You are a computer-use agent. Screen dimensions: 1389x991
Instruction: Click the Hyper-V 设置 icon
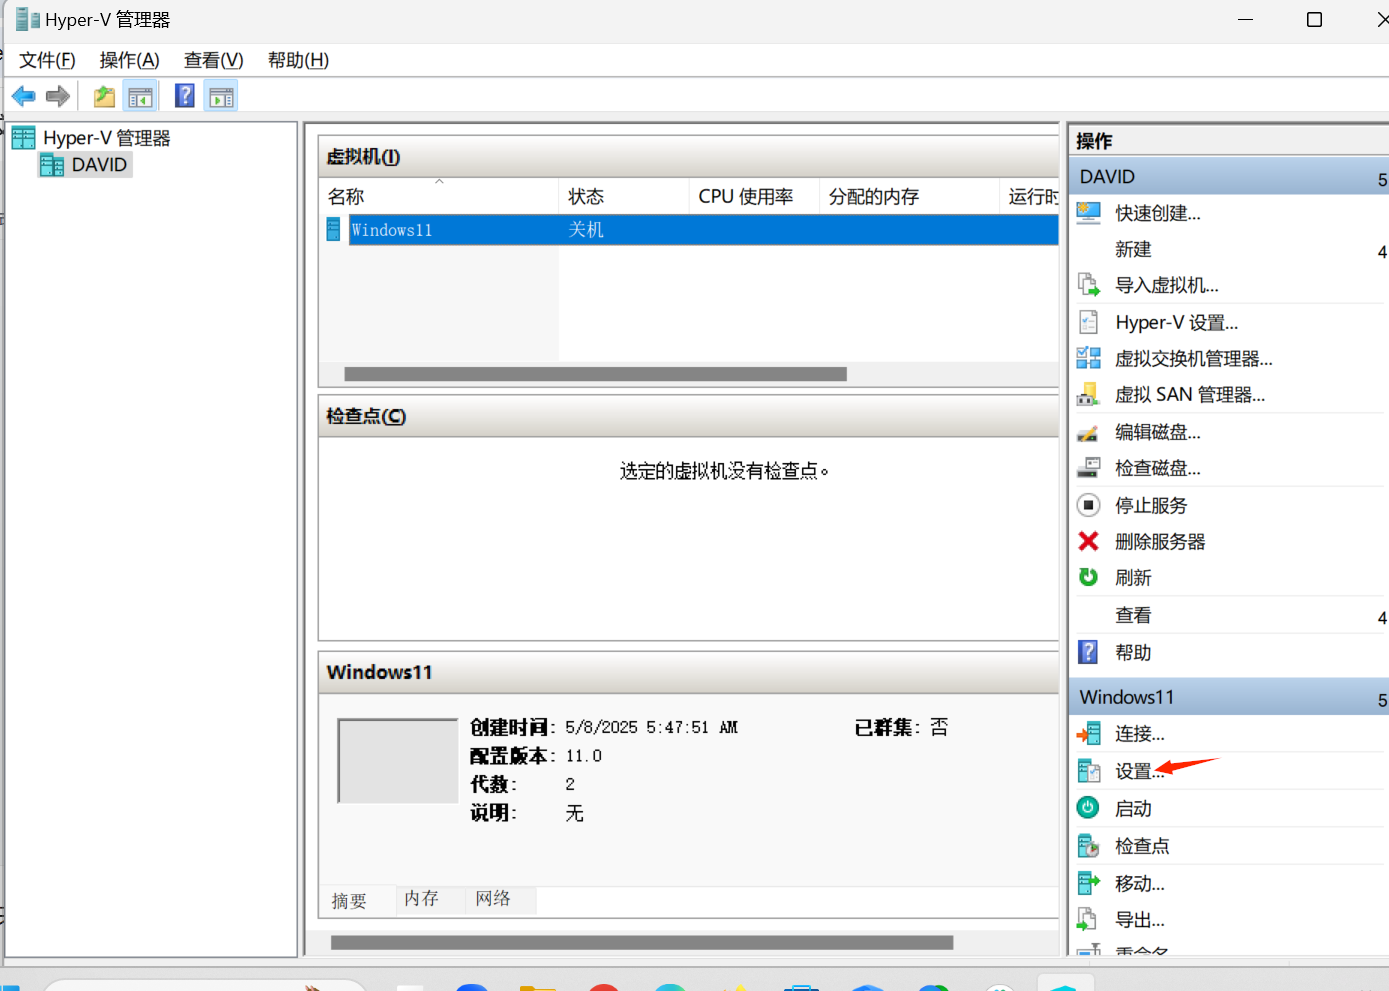click(x=1089, y=322)
